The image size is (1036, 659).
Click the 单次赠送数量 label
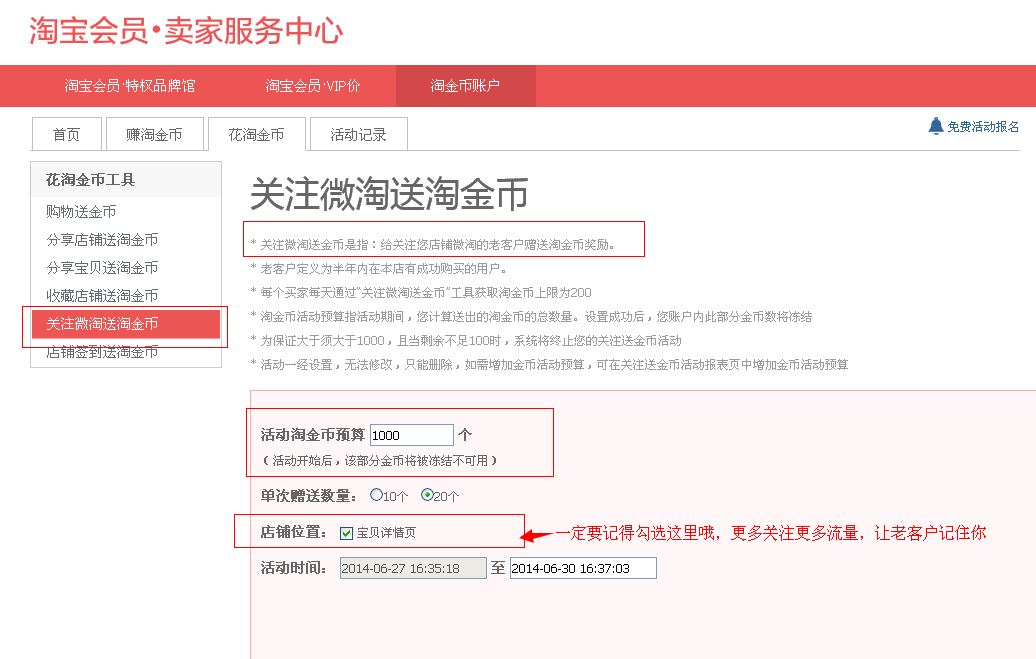pyautogui.click(x=309, y=496)
